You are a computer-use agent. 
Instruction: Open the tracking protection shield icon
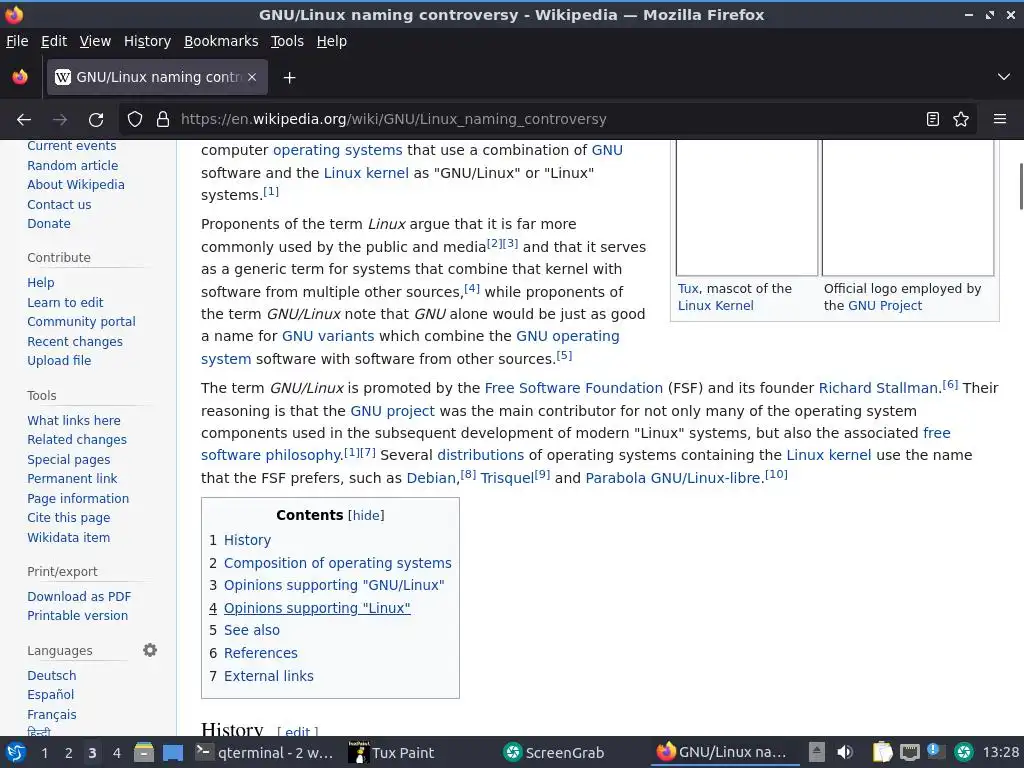click(x=135, y=120)
